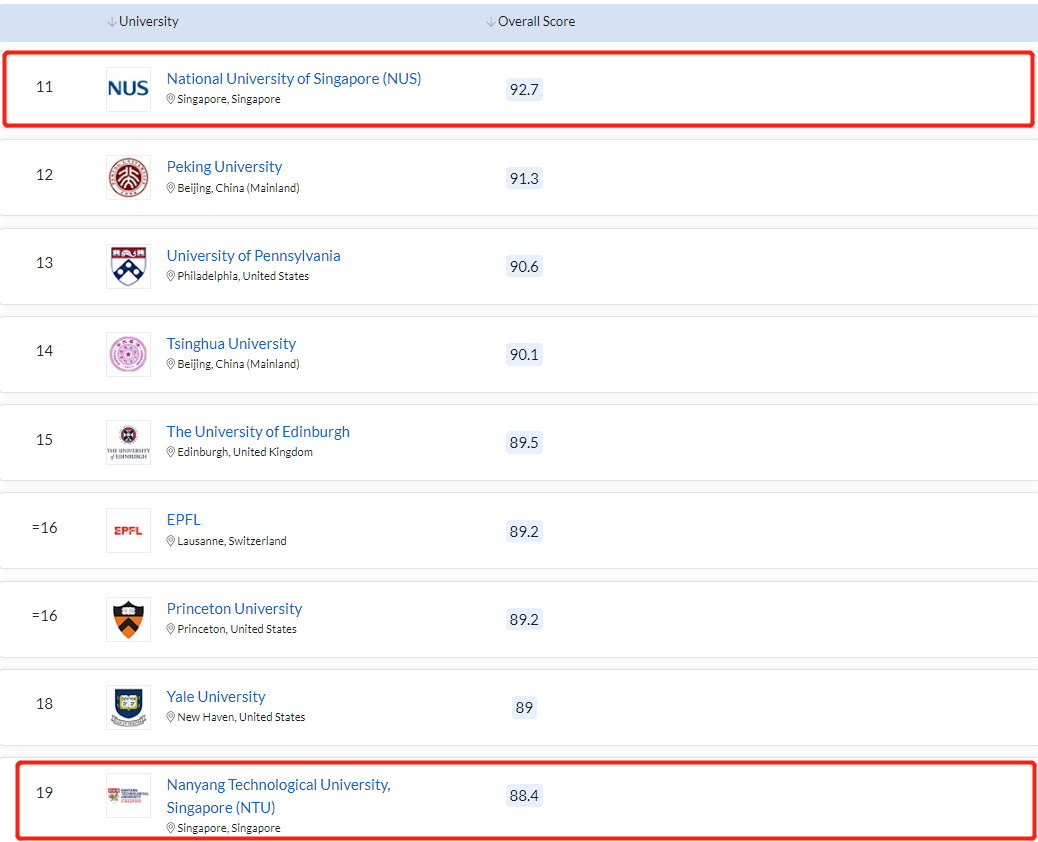Open Tsinghua University link

231,344
